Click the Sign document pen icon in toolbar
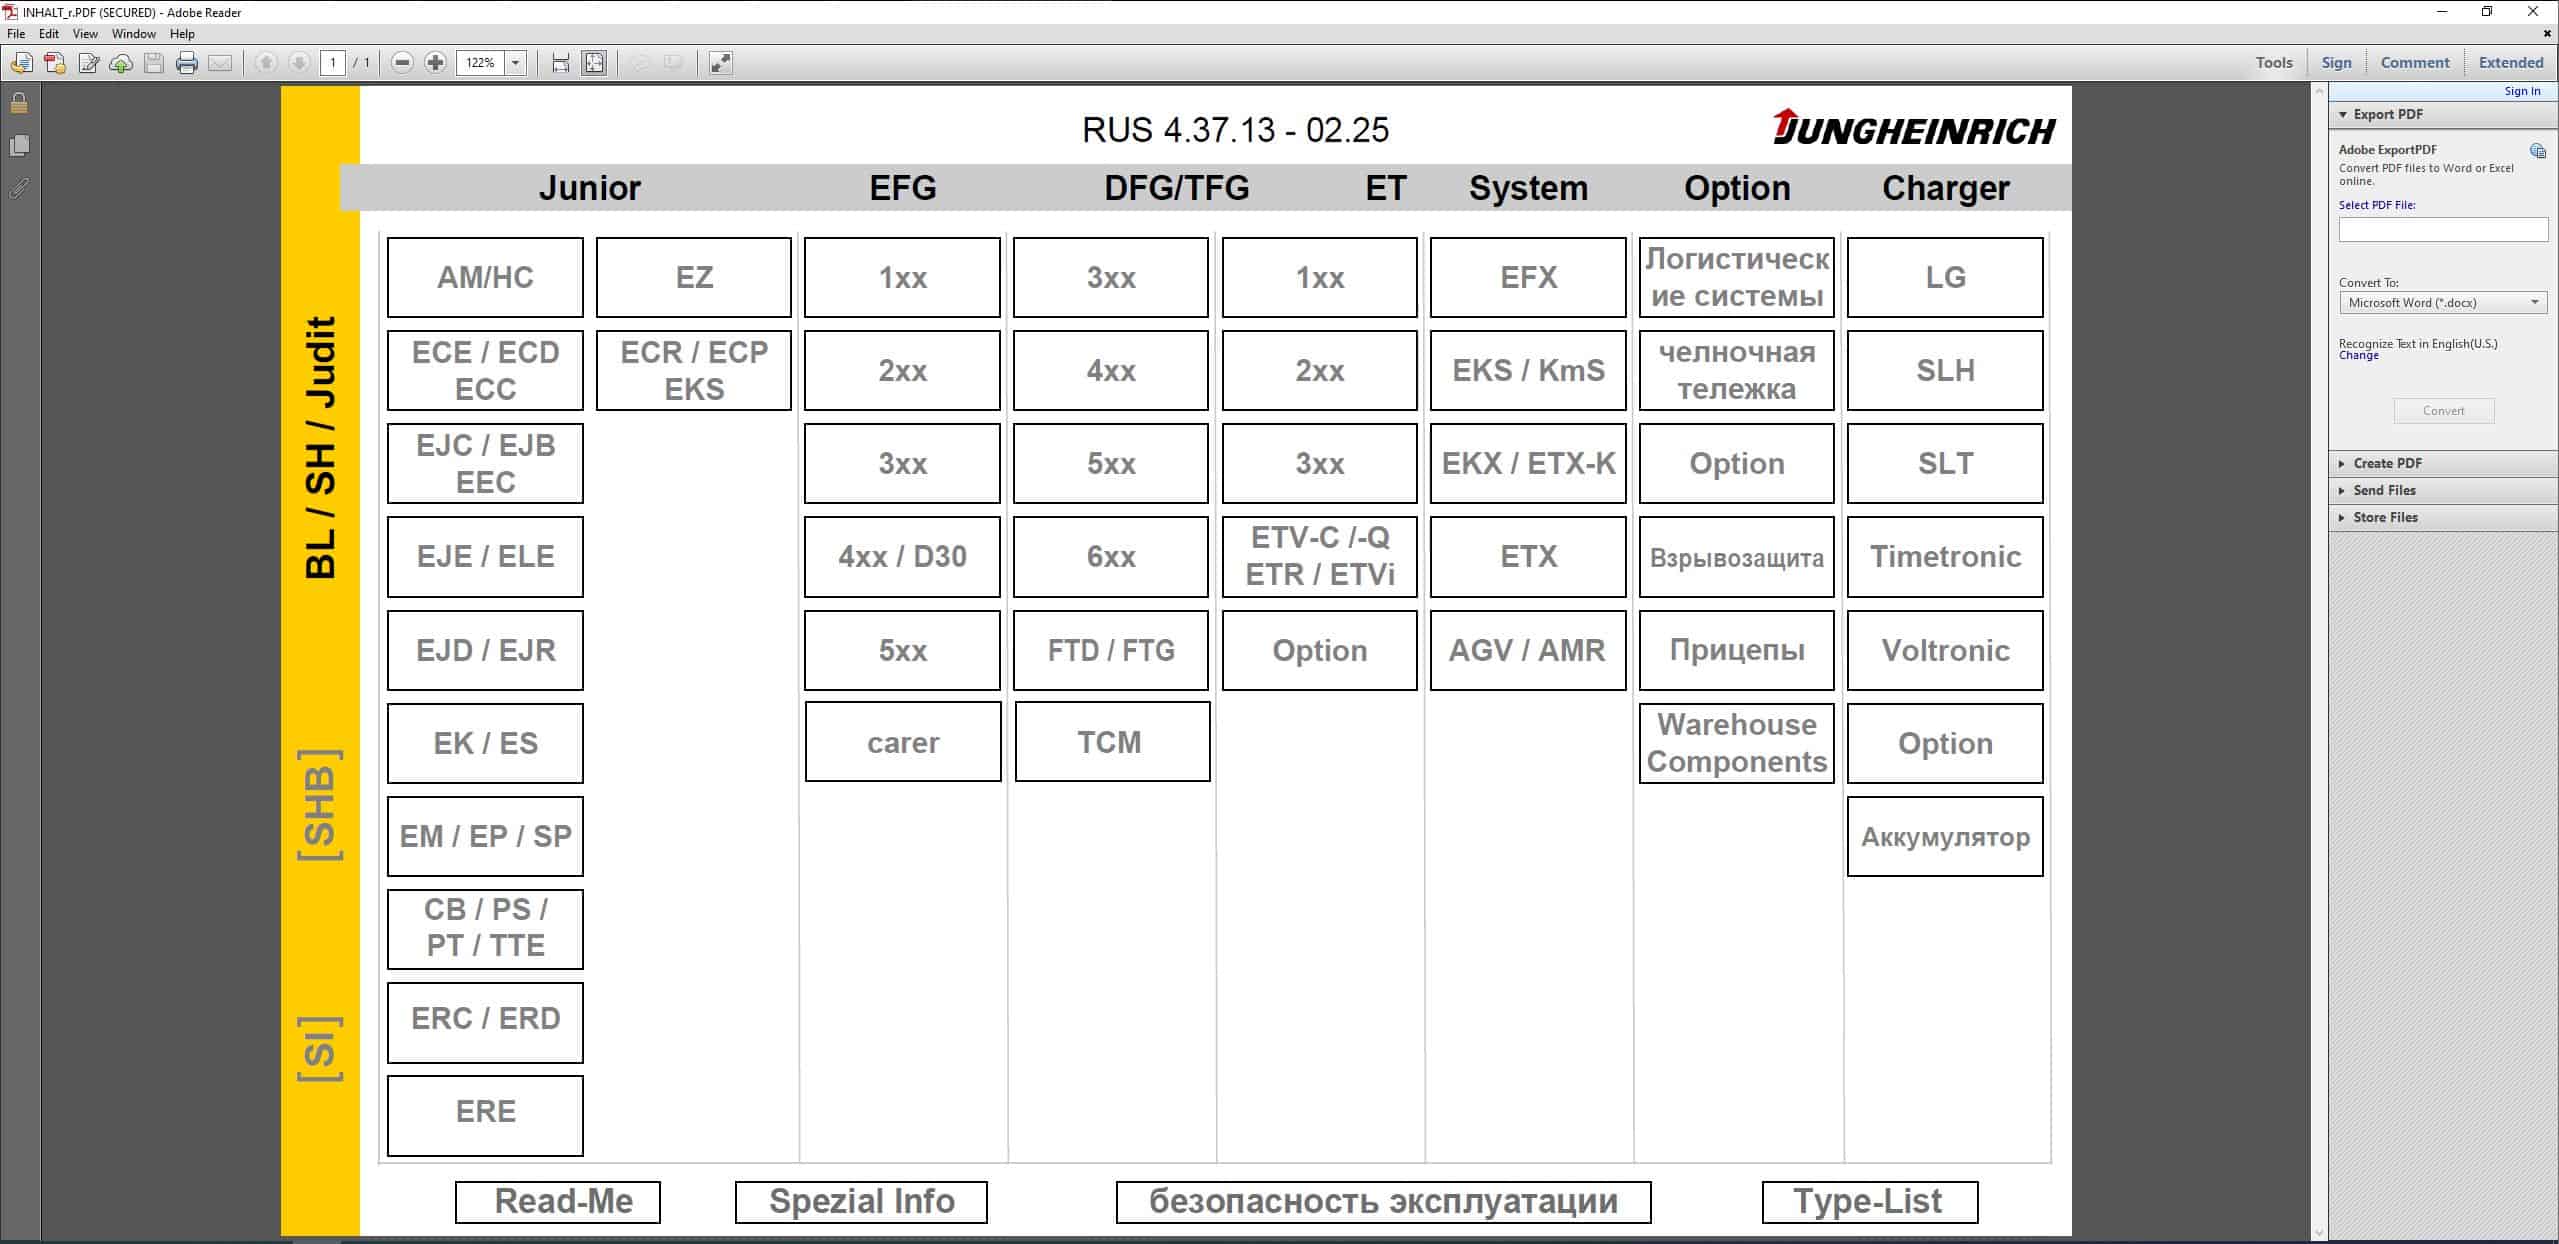Screen dimensions: 2559x1244 coord(88,63)
